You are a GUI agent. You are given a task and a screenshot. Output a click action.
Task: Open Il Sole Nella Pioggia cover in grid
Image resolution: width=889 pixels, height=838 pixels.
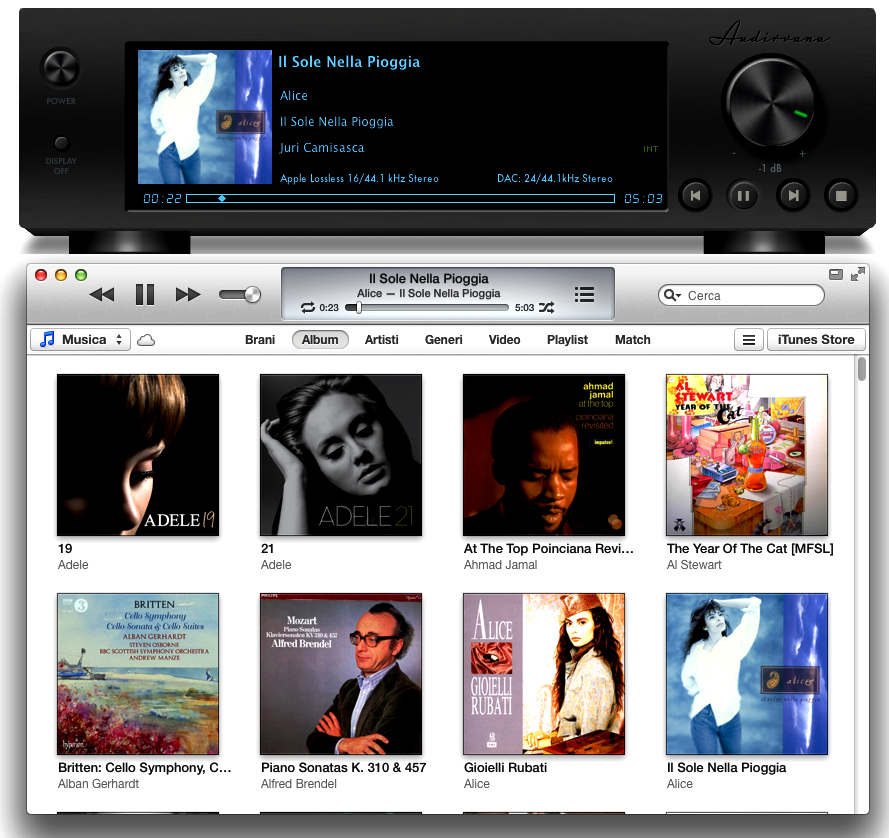click(x=747, y=674)
